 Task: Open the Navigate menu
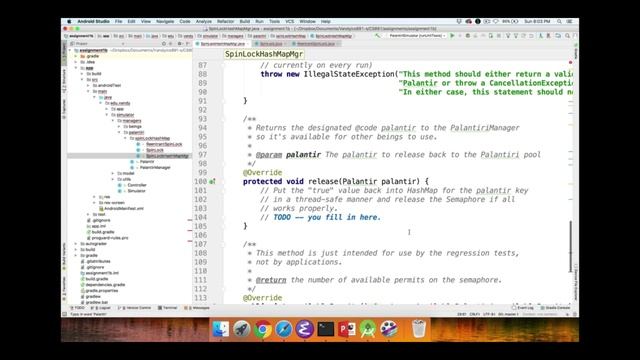click(165, 21)
